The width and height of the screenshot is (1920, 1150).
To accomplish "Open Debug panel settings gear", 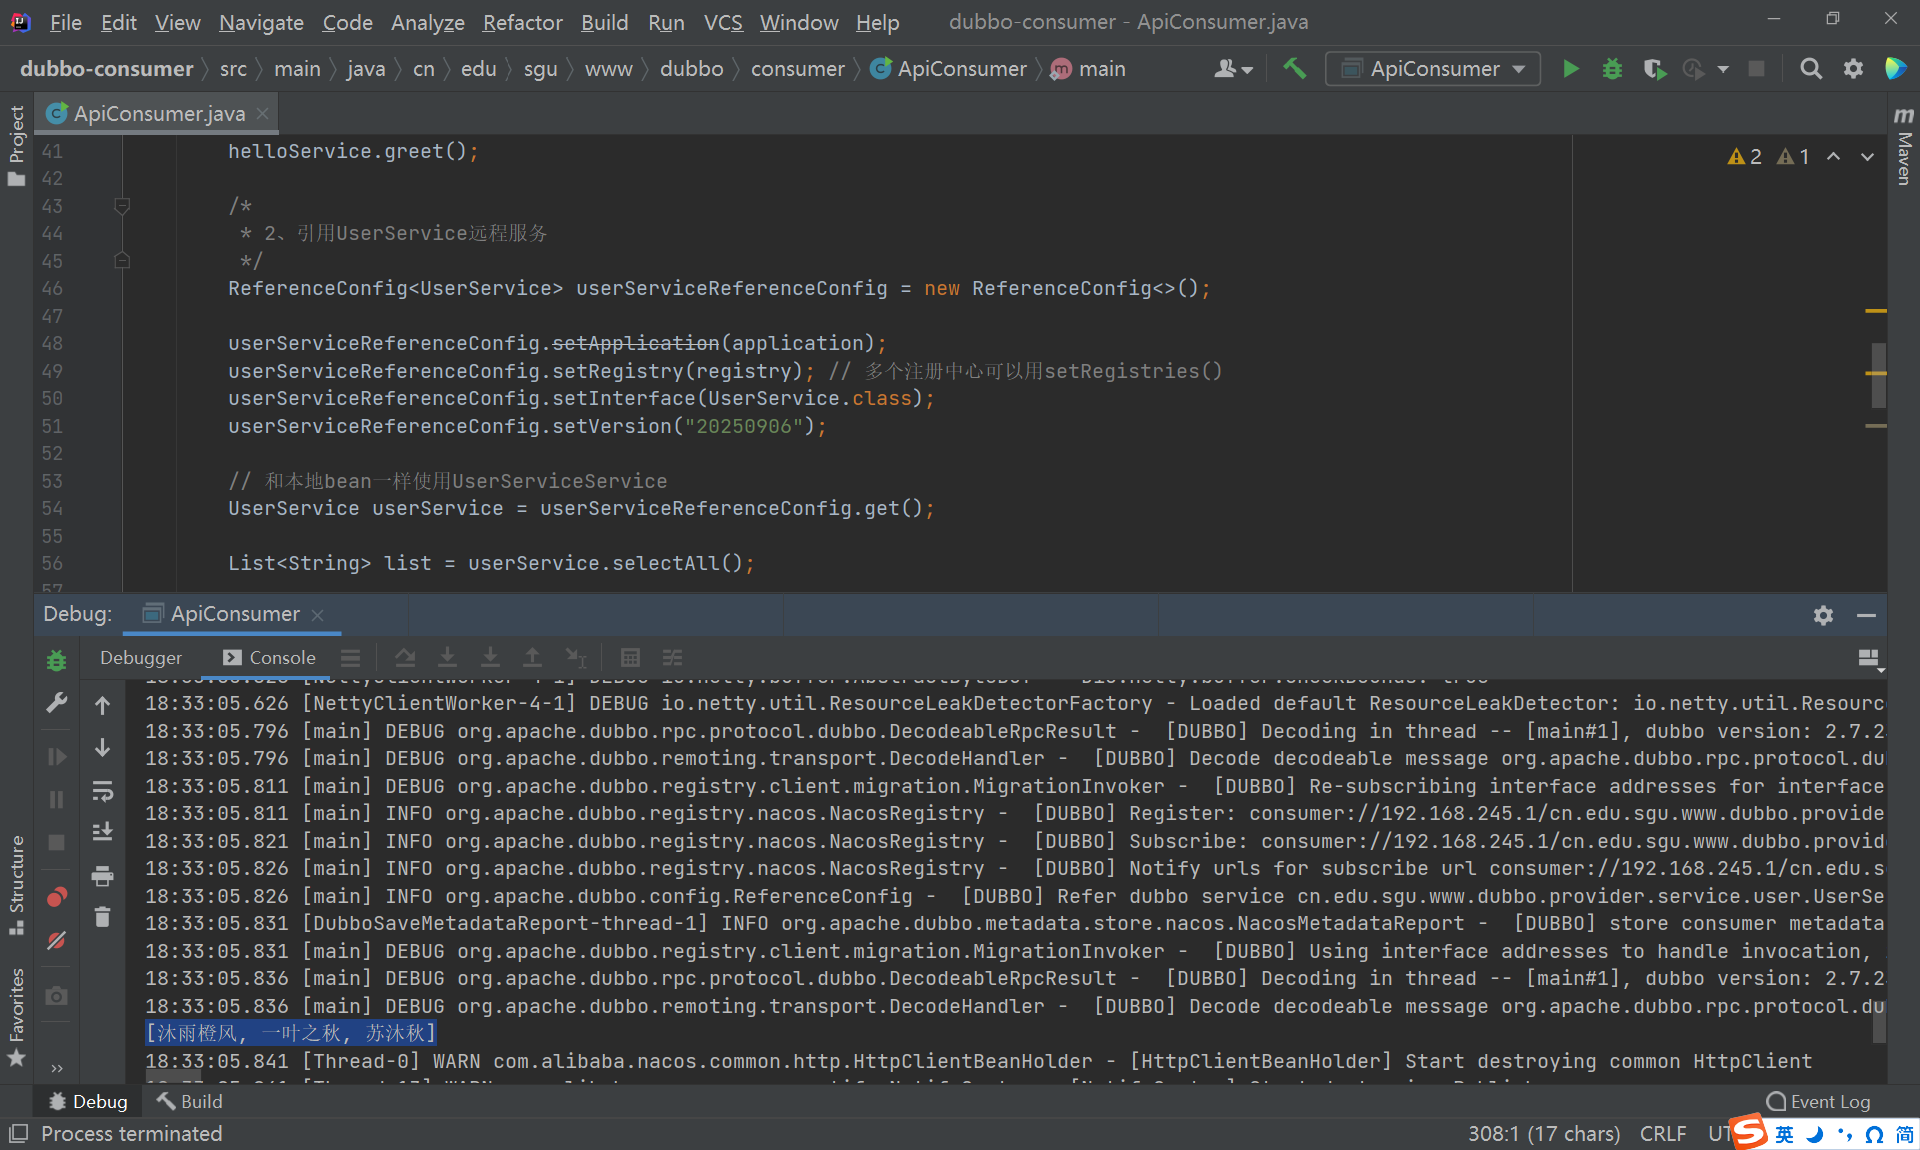I will coord(1823,615).
